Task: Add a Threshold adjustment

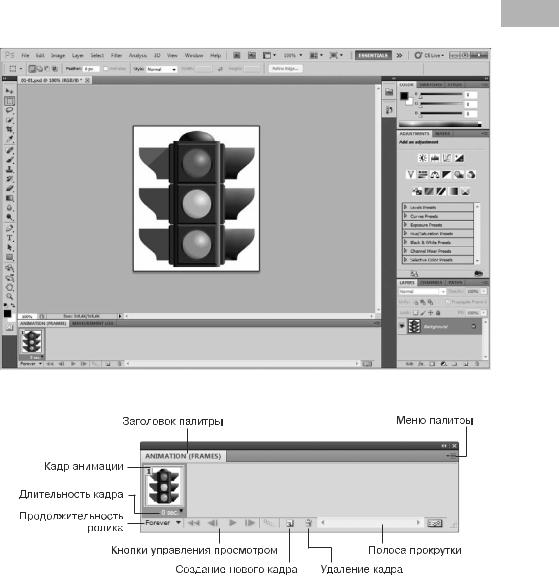Action: click(441, 191)
